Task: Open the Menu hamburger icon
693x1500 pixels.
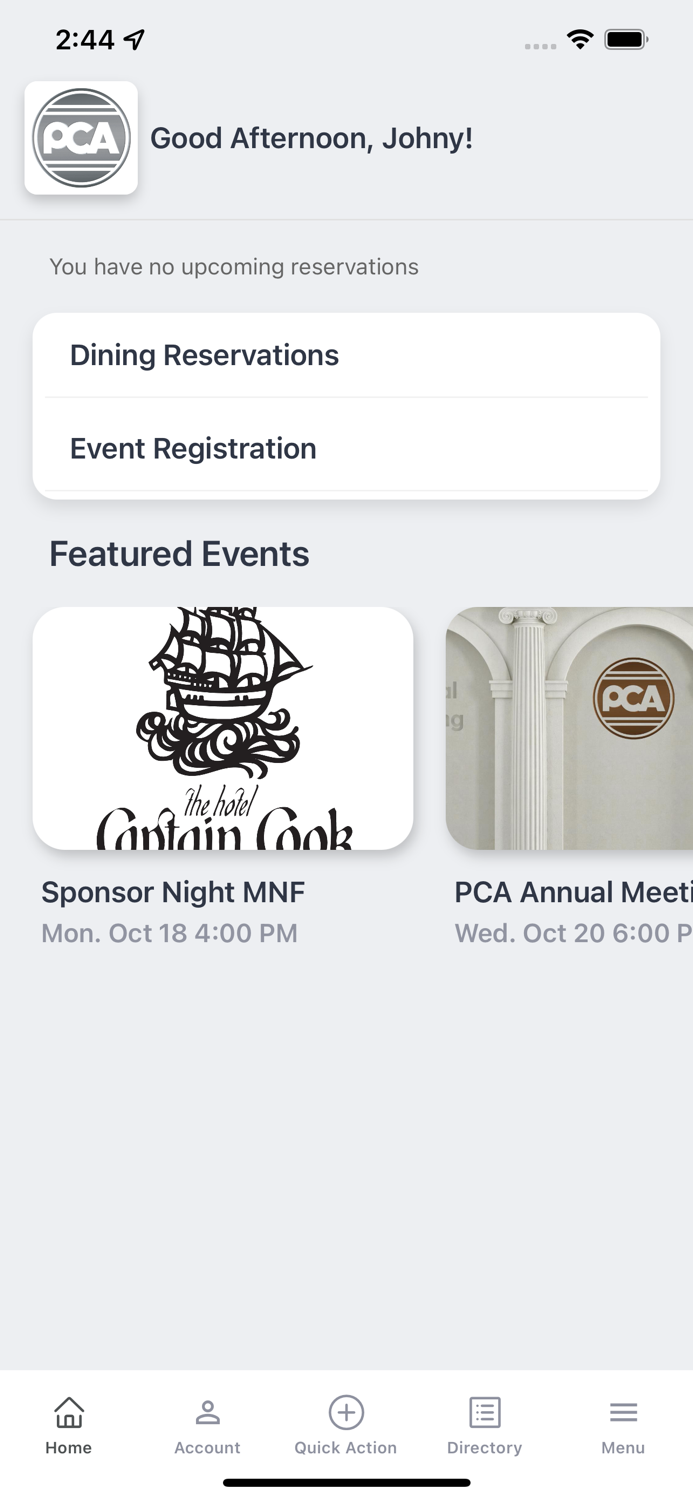Action: [x=623, y=1411]
